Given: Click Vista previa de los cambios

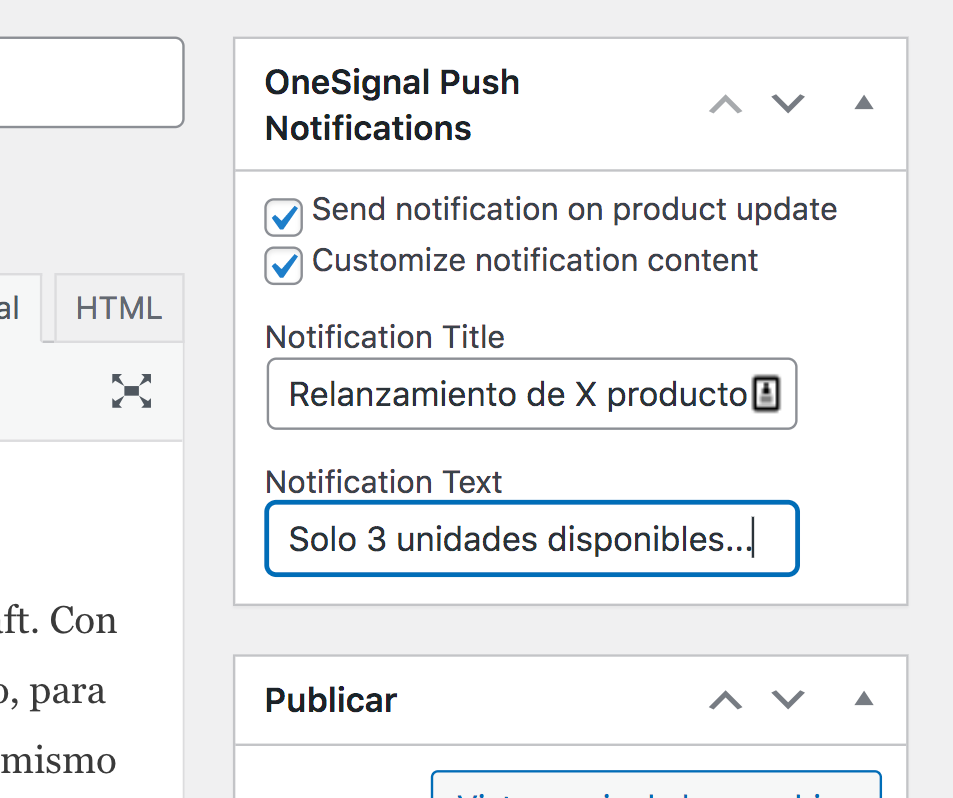Looking at the screenshot, I should (655, 790).
